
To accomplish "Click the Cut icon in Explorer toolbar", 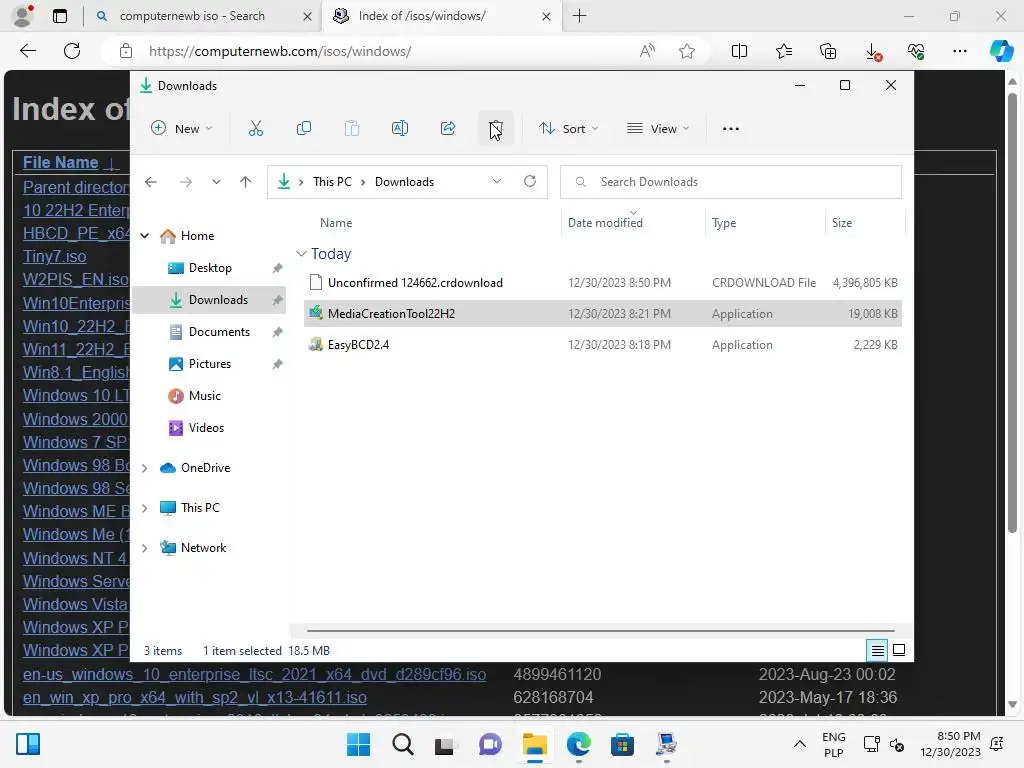I will tap(255, 129).
